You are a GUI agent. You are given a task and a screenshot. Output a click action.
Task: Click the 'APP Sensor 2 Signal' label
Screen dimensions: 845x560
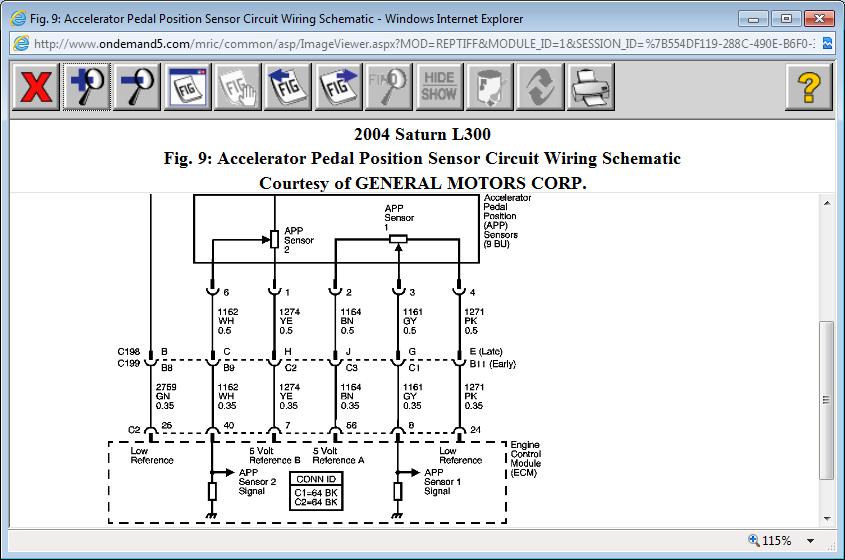[257, 482]
